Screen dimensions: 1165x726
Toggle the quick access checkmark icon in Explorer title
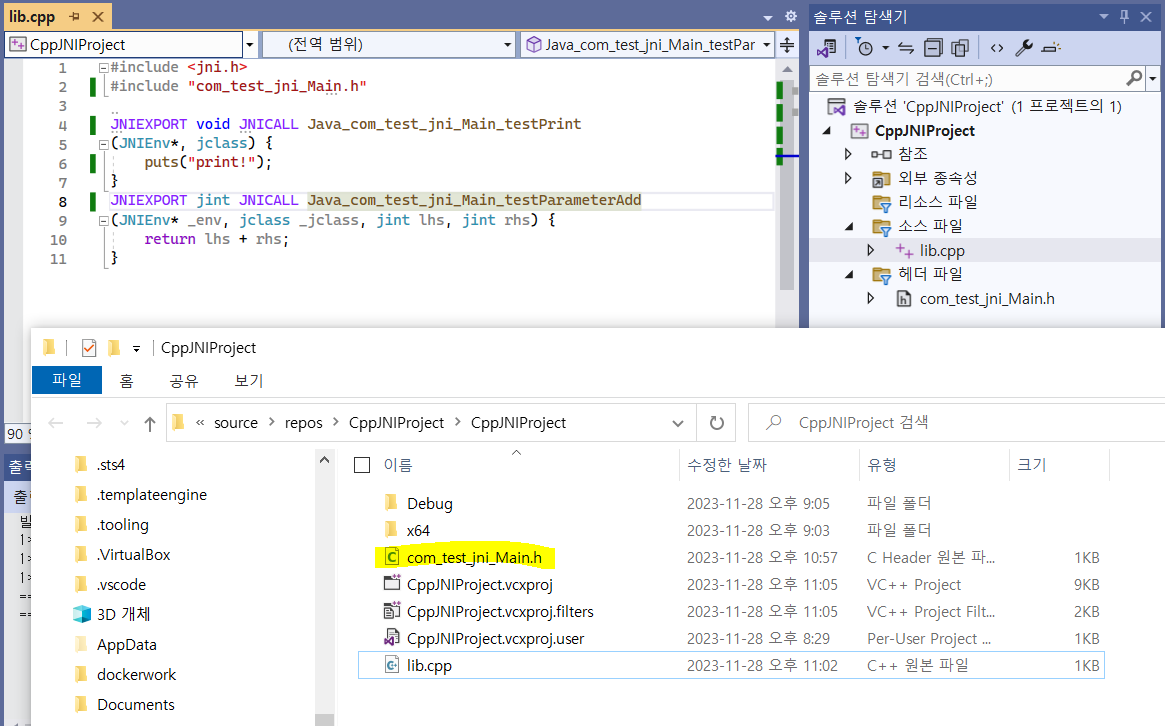click(88, 348)
